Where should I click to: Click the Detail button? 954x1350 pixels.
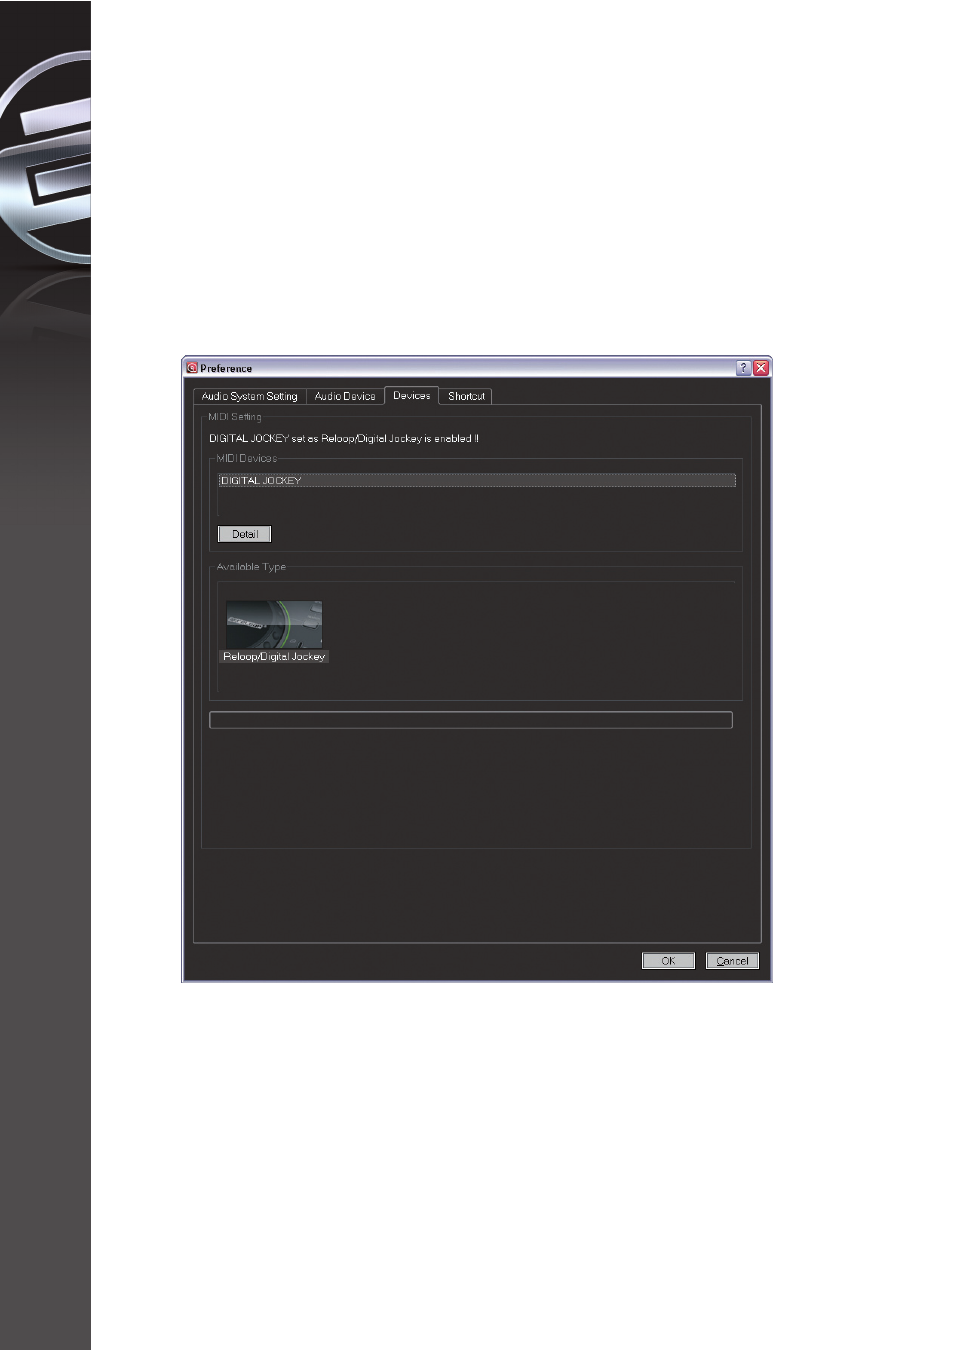(x=245, y=534)
